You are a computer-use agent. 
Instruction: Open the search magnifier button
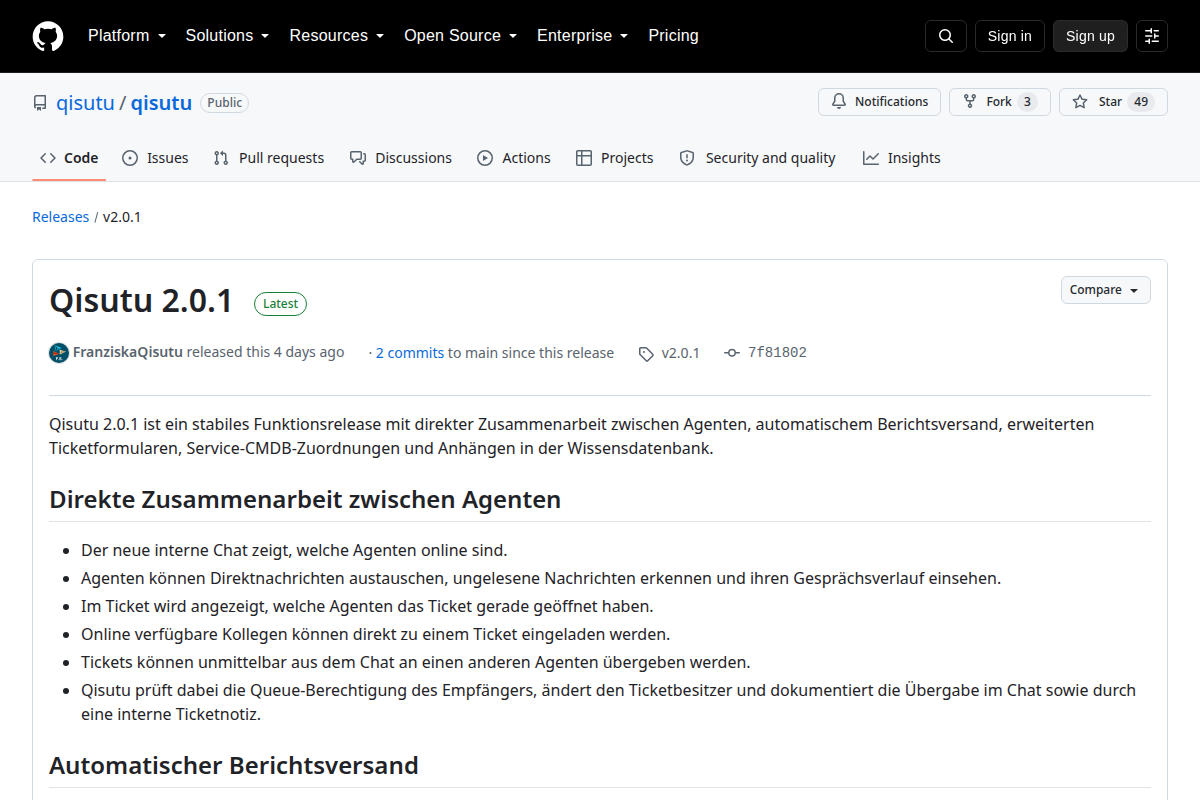(946, 36)
